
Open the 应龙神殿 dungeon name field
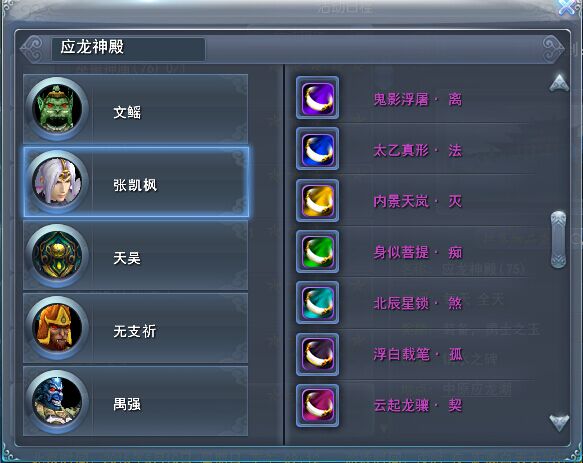[x=128, y=48]
